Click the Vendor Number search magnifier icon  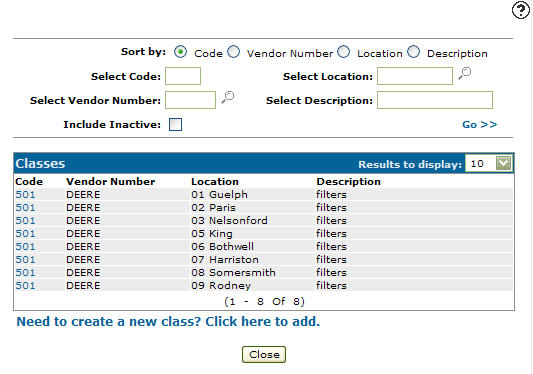[227, 98]
